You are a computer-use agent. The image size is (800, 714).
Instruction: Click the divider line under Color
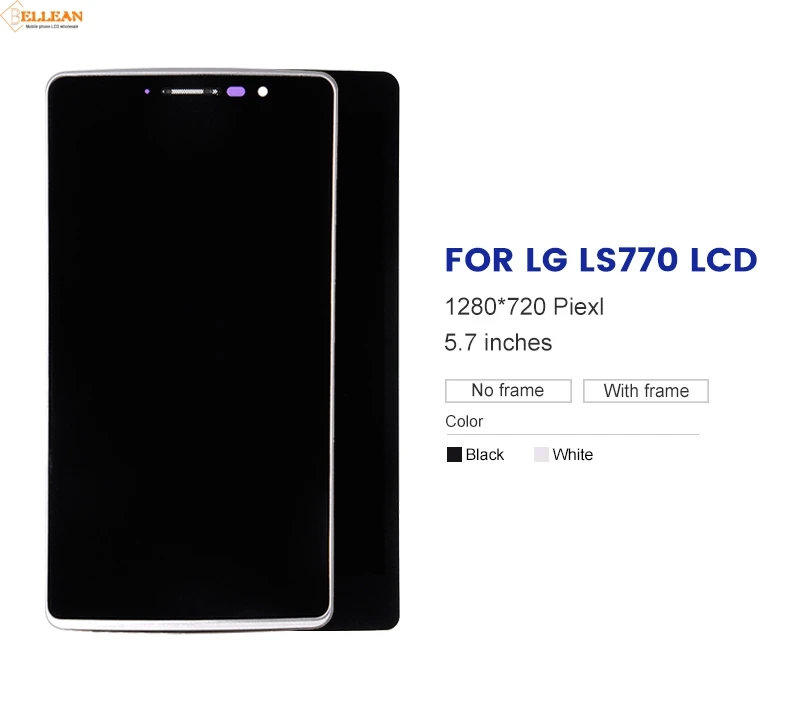click(572, 435)
